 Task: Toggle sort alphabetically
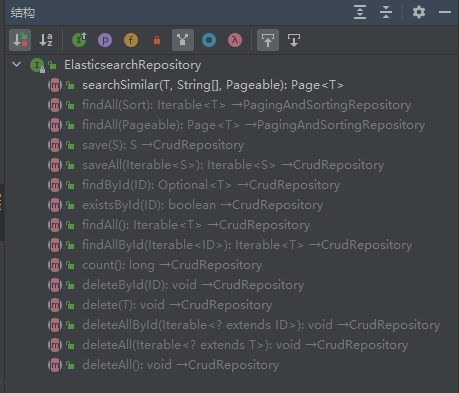[x=46, y=40]
